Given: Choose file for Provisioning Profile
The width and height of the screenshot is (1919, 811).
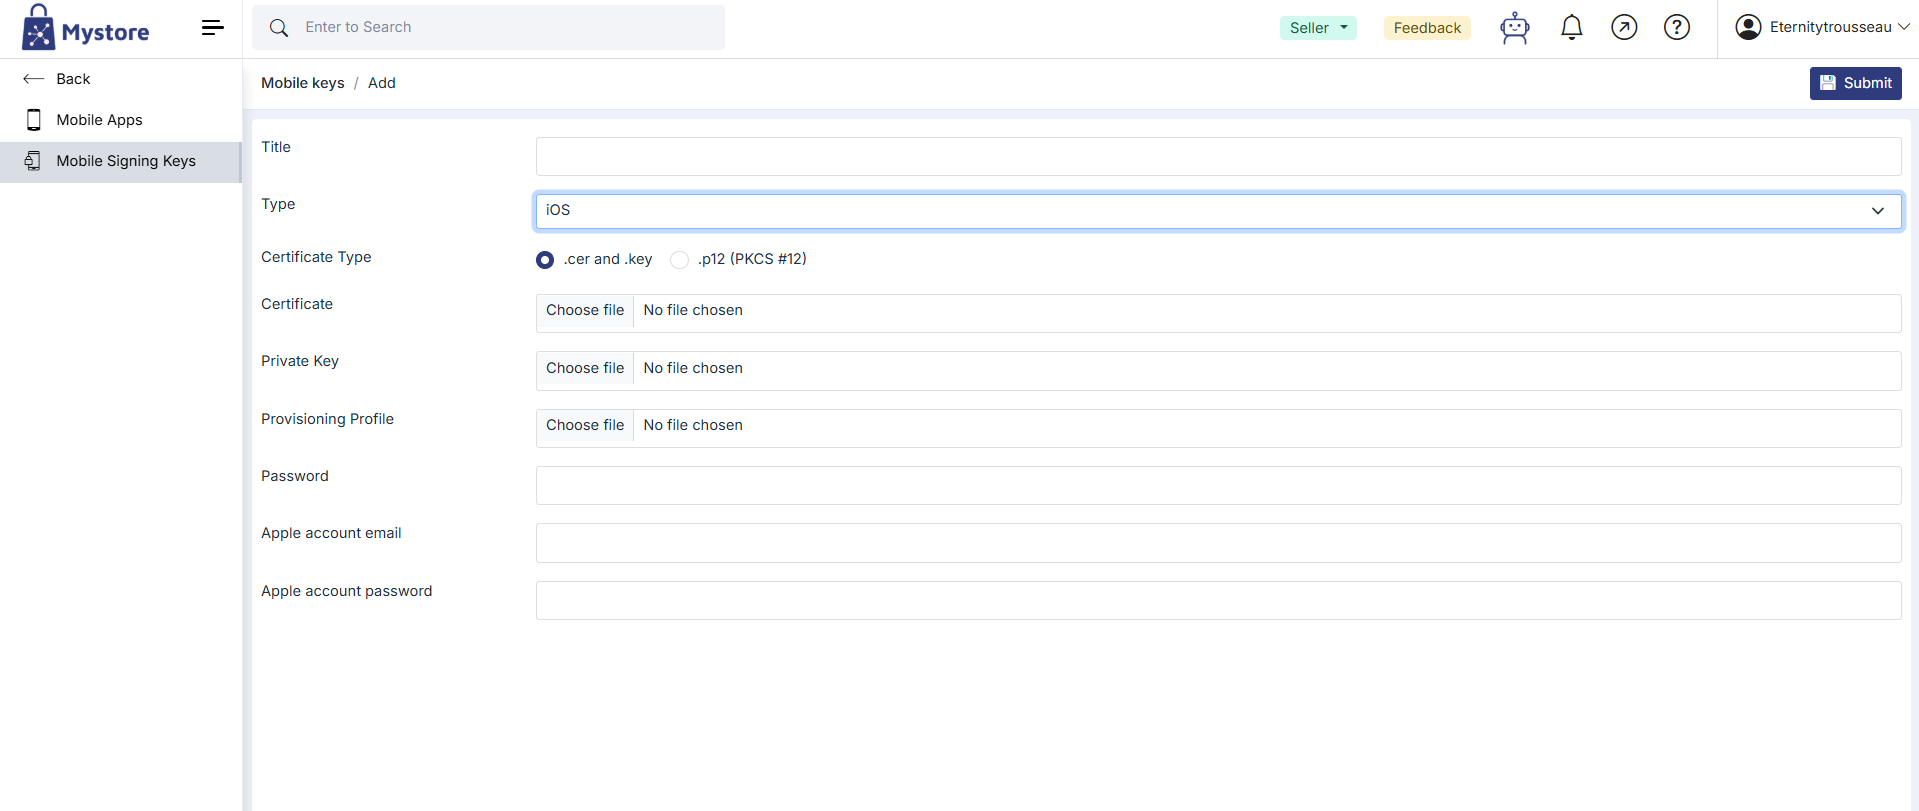Looking at the screenshot, I should 585,426.
